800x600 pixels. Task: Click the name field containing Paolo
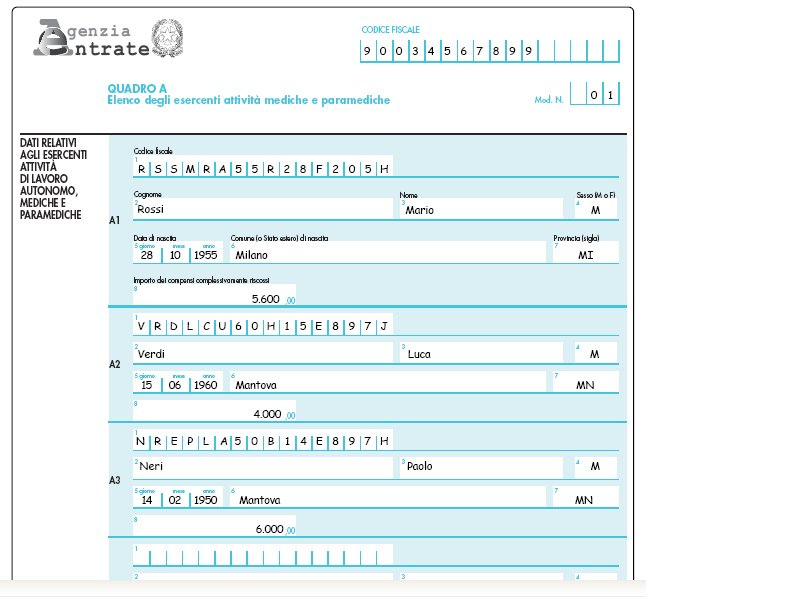(482, 466)
